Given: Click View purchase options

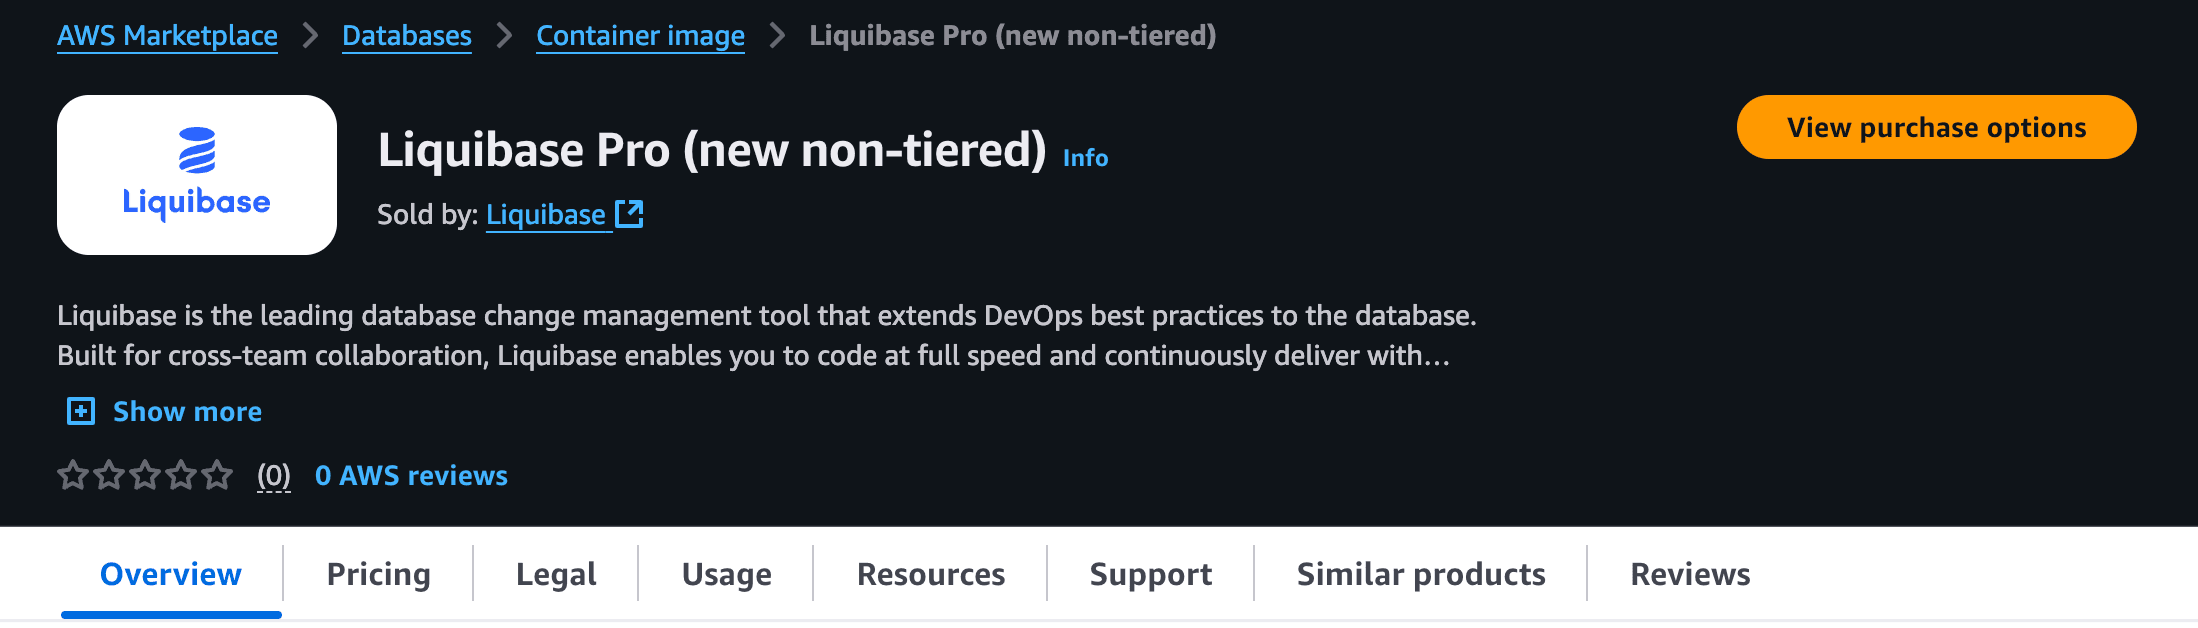Looking at the screenshot, I should (x=1936, y=127).
